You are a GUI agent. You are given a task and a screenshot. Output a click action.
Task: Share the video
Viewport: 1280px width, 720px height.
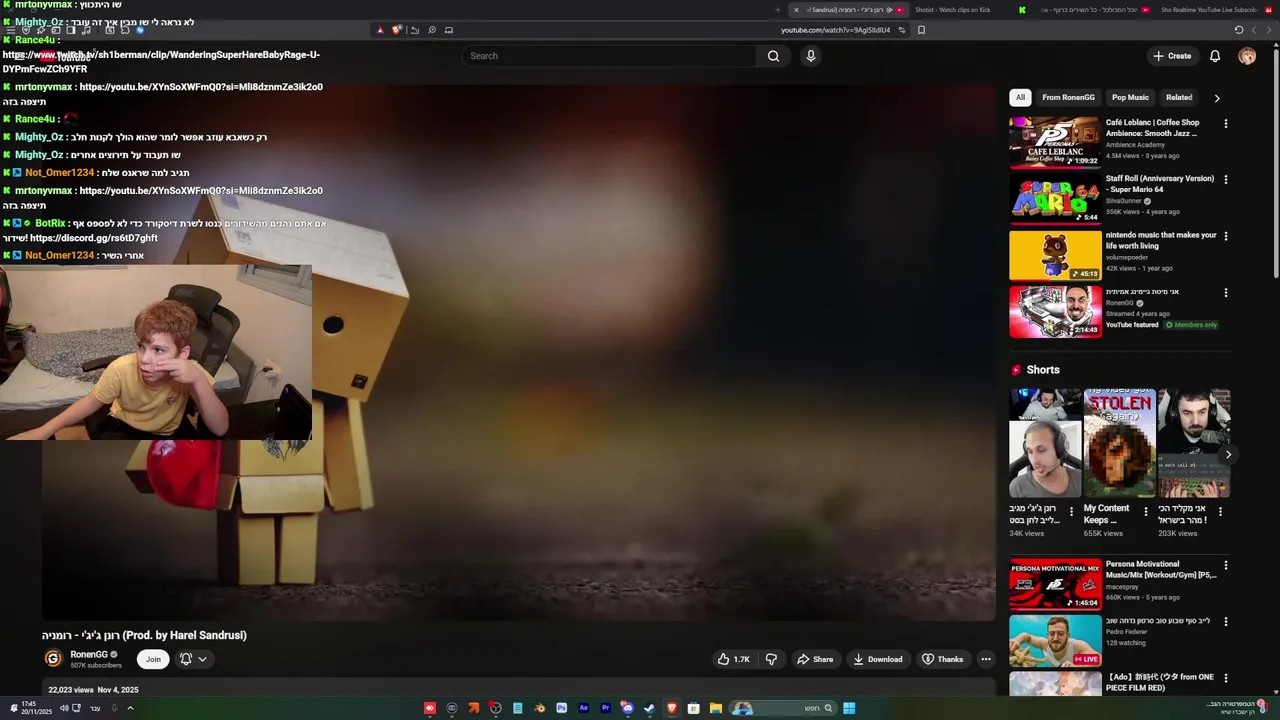tap(815, 659)
